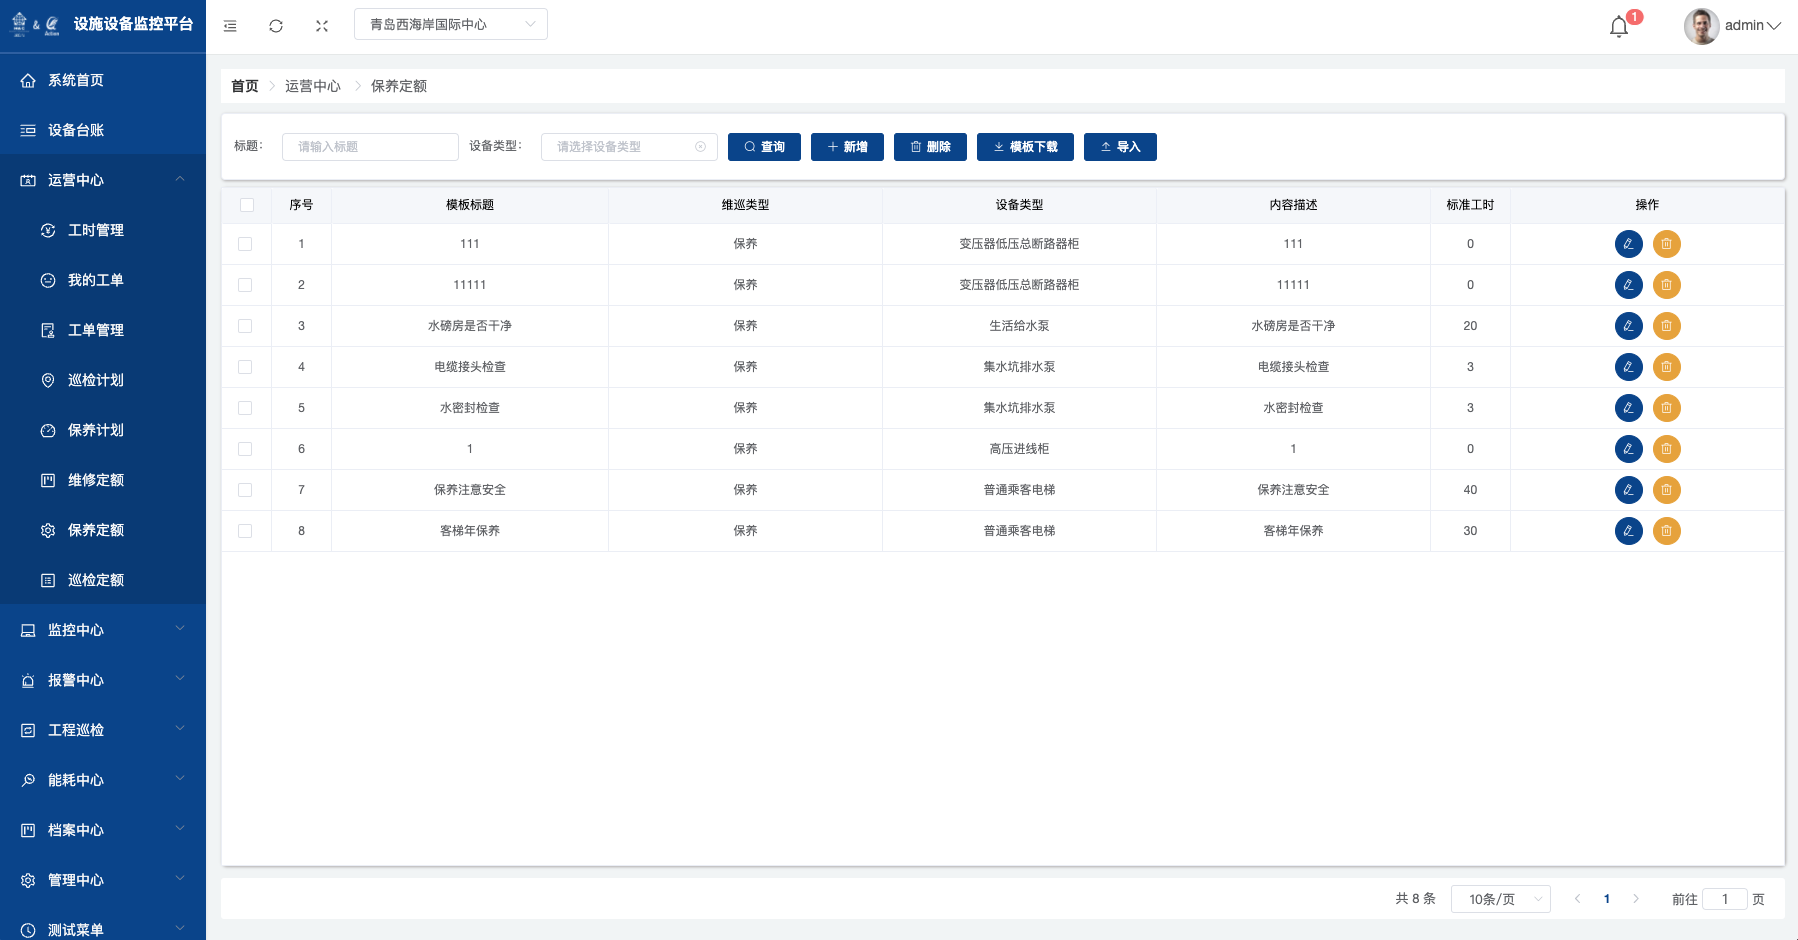Viewport: 1798px width, 940px height.
Task: Open the 设备类型 selection dropdown
Action: point(628,147)
